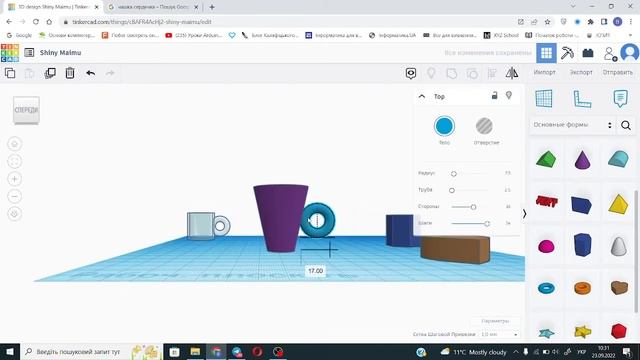Open File Explorer from the taskbar

(195, 352)
